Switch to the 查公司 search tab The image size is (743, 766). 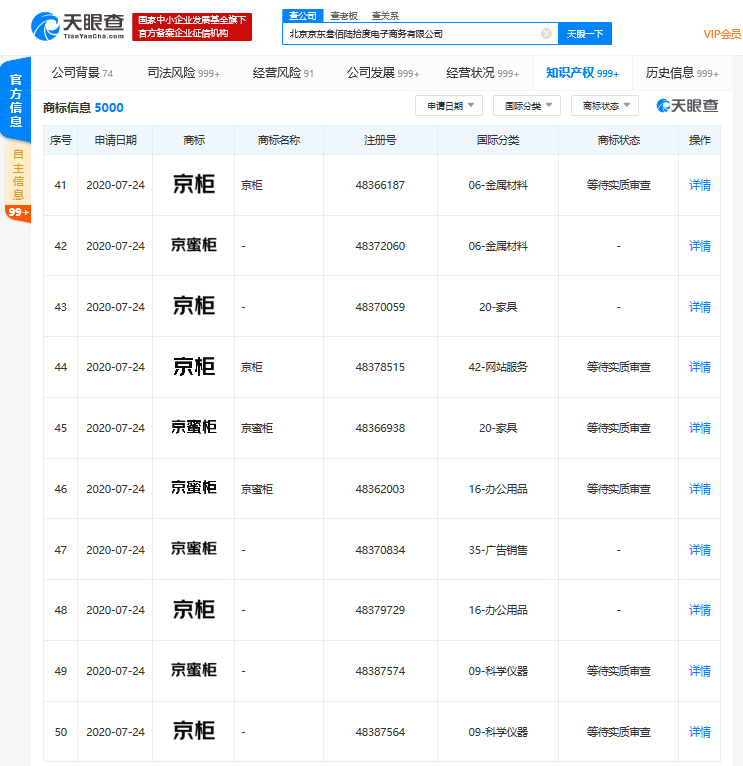[x=302, y=16]
